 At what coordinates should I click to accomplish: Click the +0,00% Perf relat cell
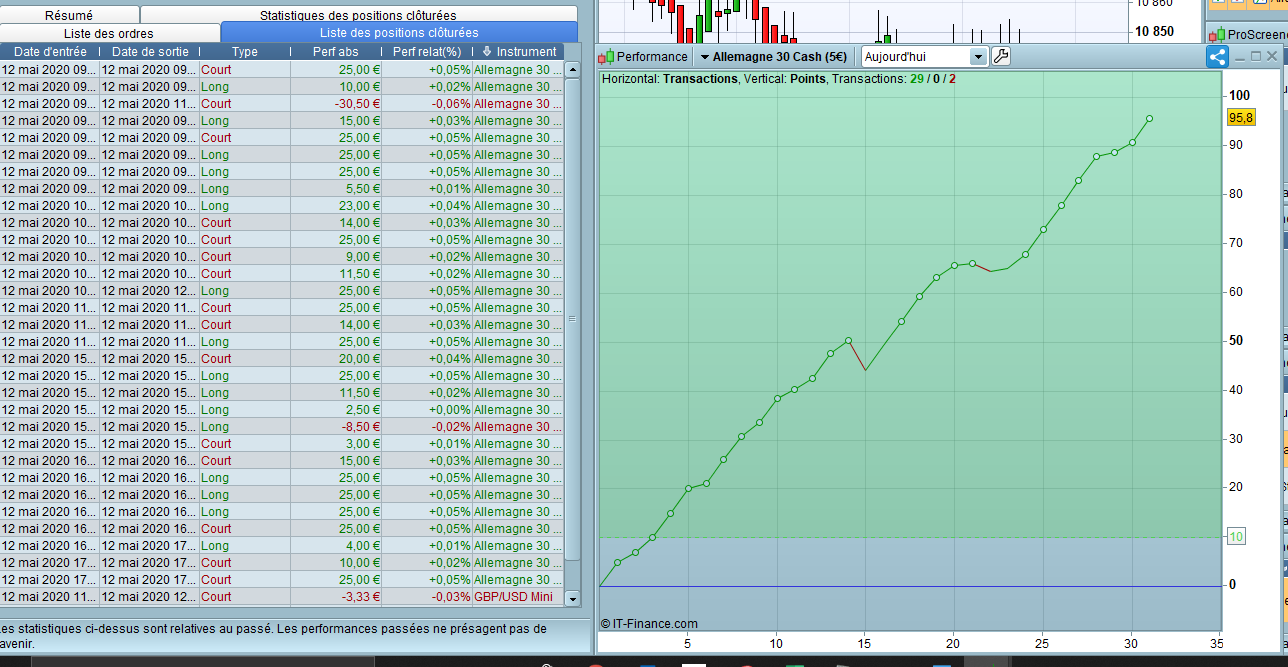point(427,410)
